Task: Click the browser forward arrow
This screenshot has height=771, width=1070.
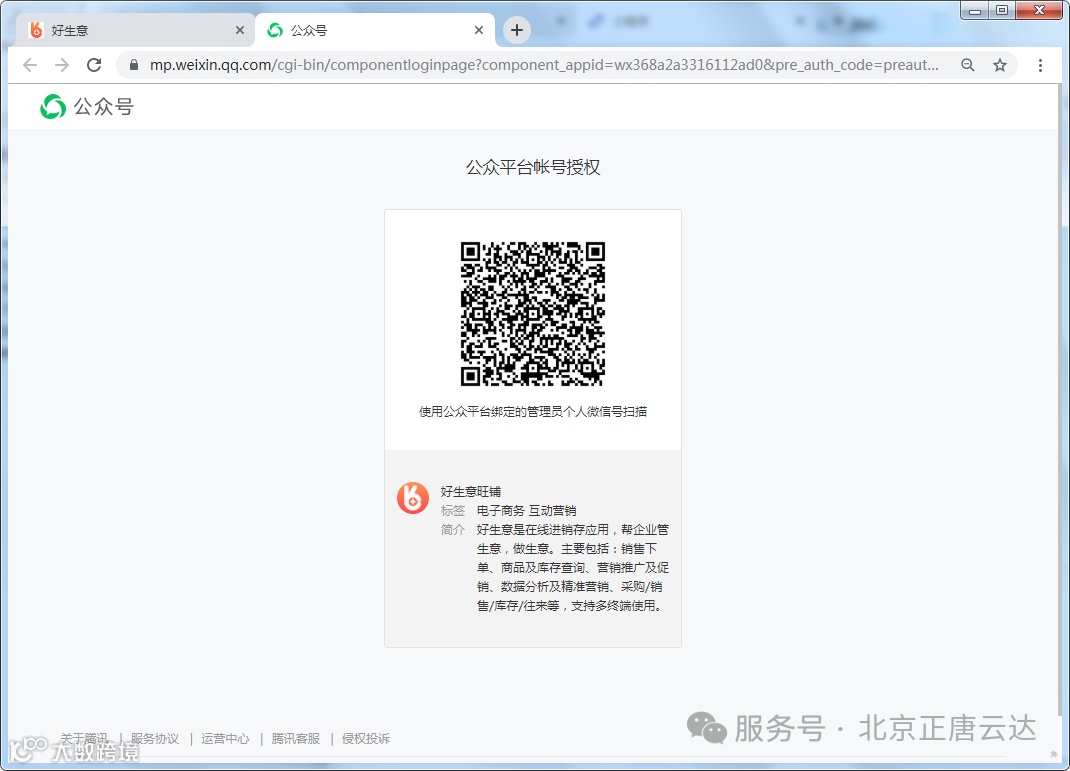Action: coord(62,65)
